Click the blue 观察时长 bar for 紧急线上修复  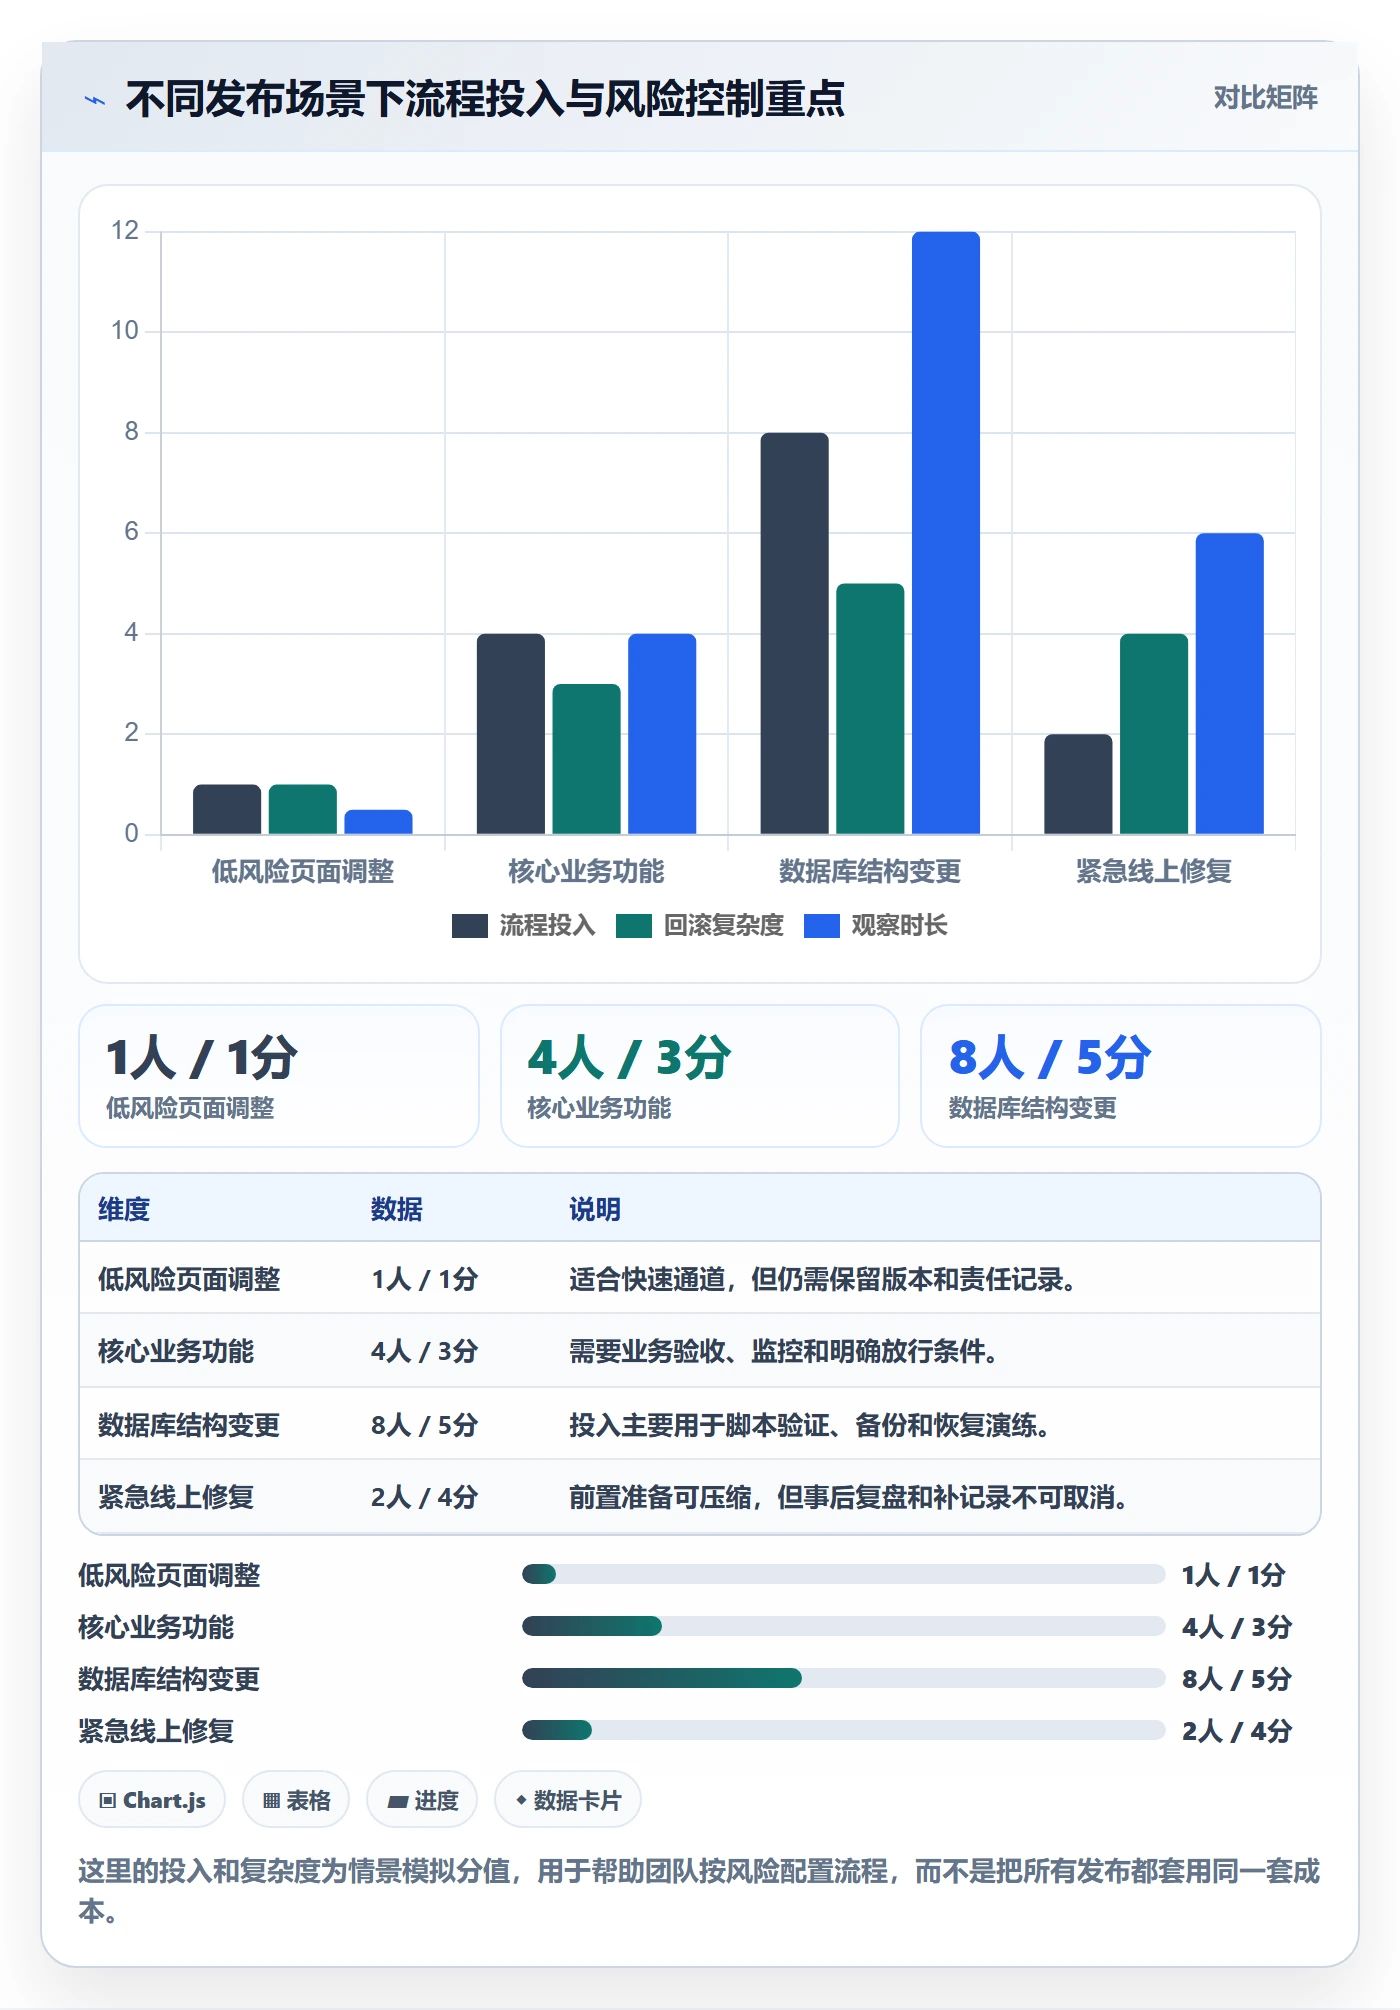pyautogui.click(x=1230, y=684)
